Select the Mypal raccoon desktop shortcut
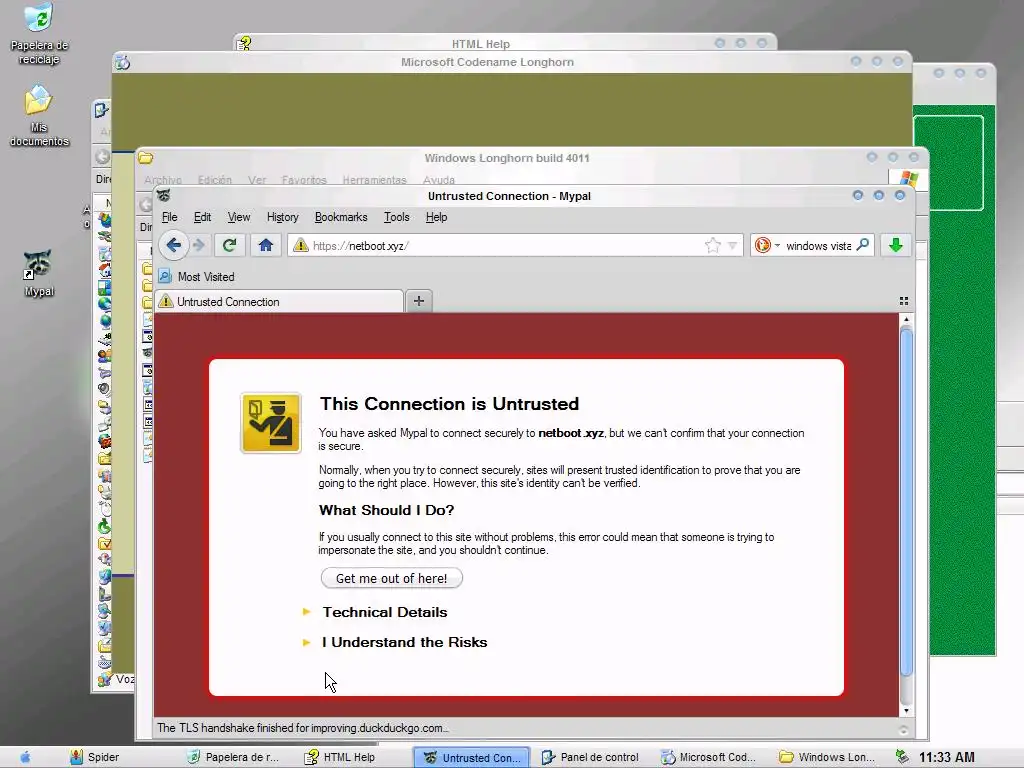This screenshot has height=768, width=1024. click(x=39, y=273)
